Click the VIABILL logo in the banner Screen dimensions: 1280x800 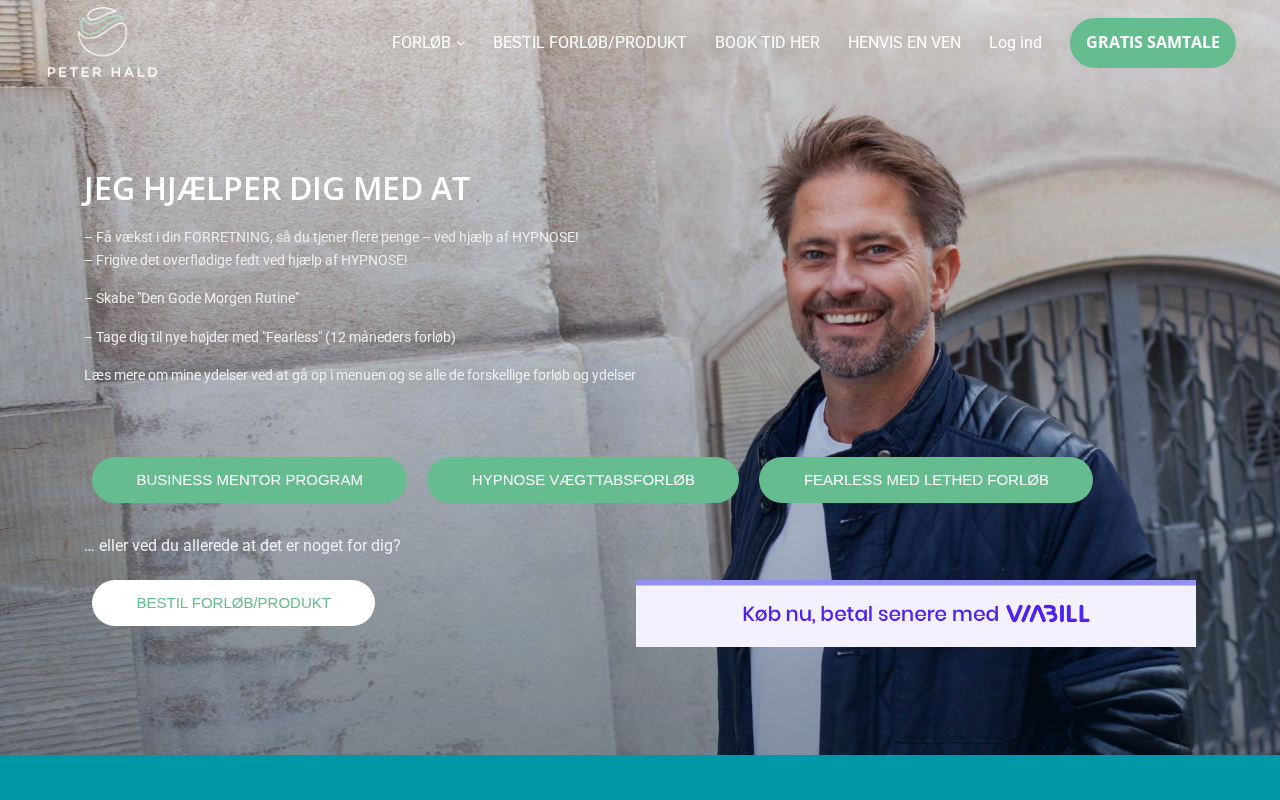[1047, 614]
